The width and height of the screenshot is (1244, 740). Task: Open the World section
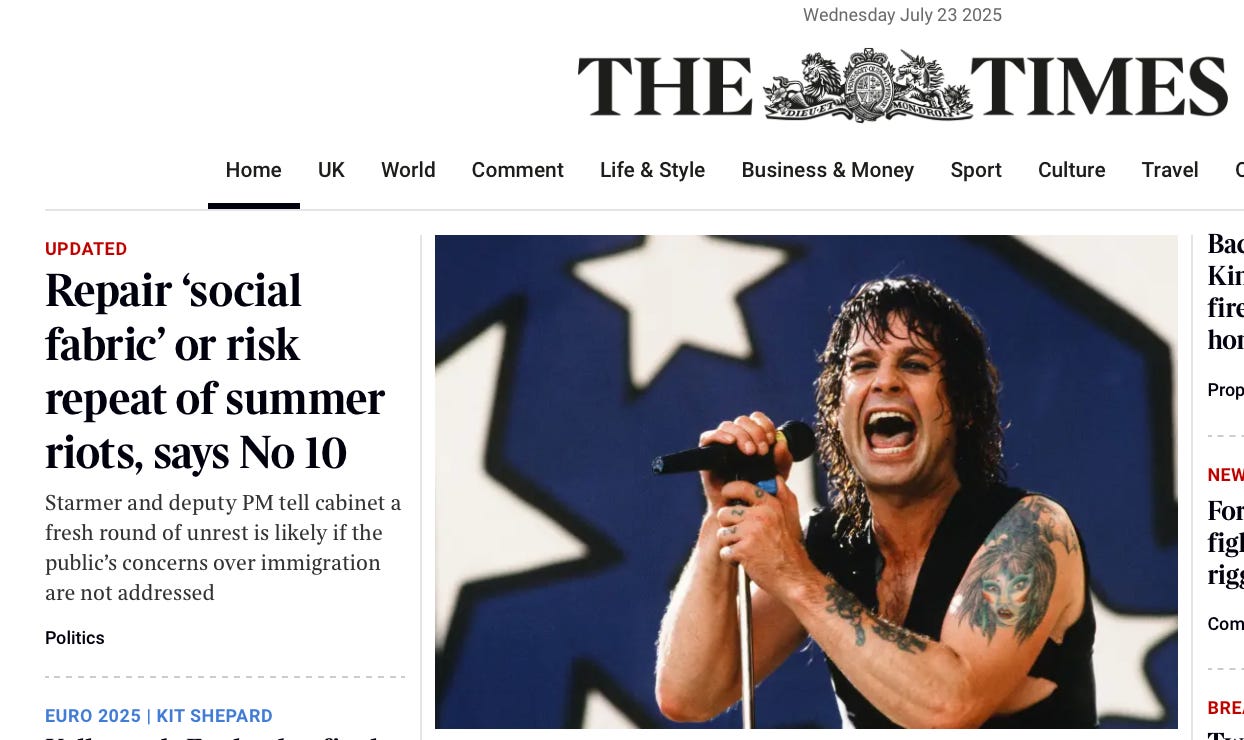(x=408, y=170)
